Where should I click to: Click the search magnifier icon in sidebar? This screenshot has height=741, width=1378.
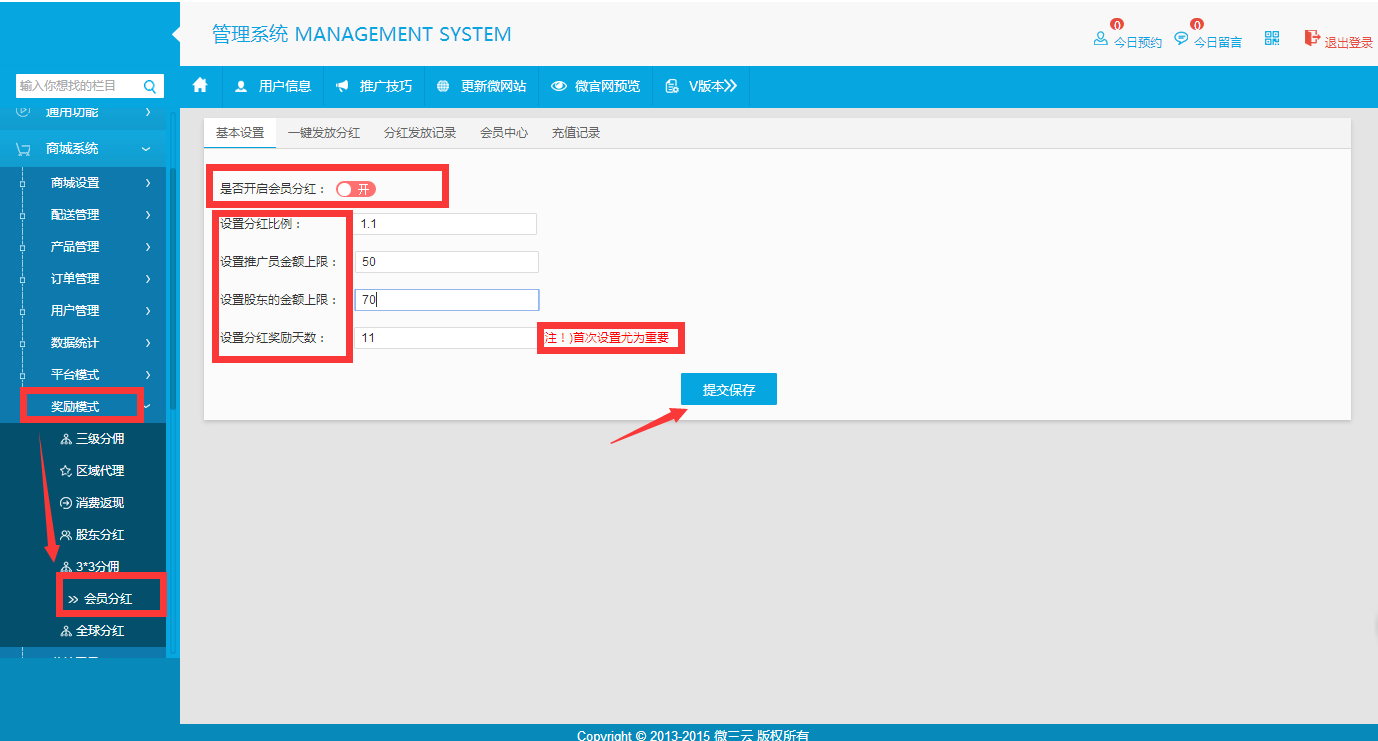click(x=150, y=87)
